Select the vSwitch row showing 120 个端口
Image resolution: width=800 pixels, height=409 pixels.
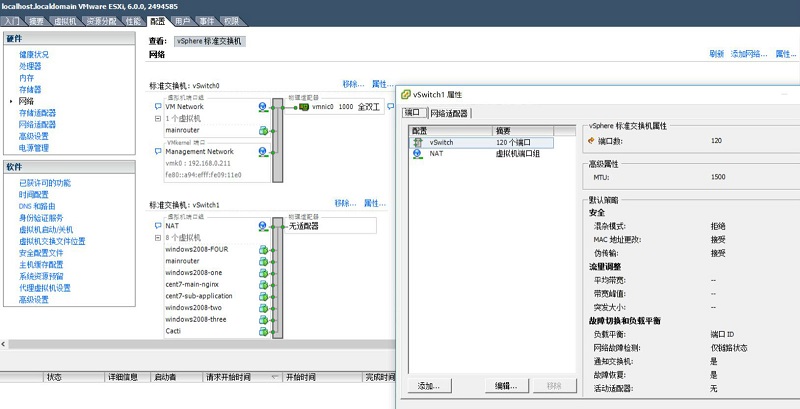[481, 143]
